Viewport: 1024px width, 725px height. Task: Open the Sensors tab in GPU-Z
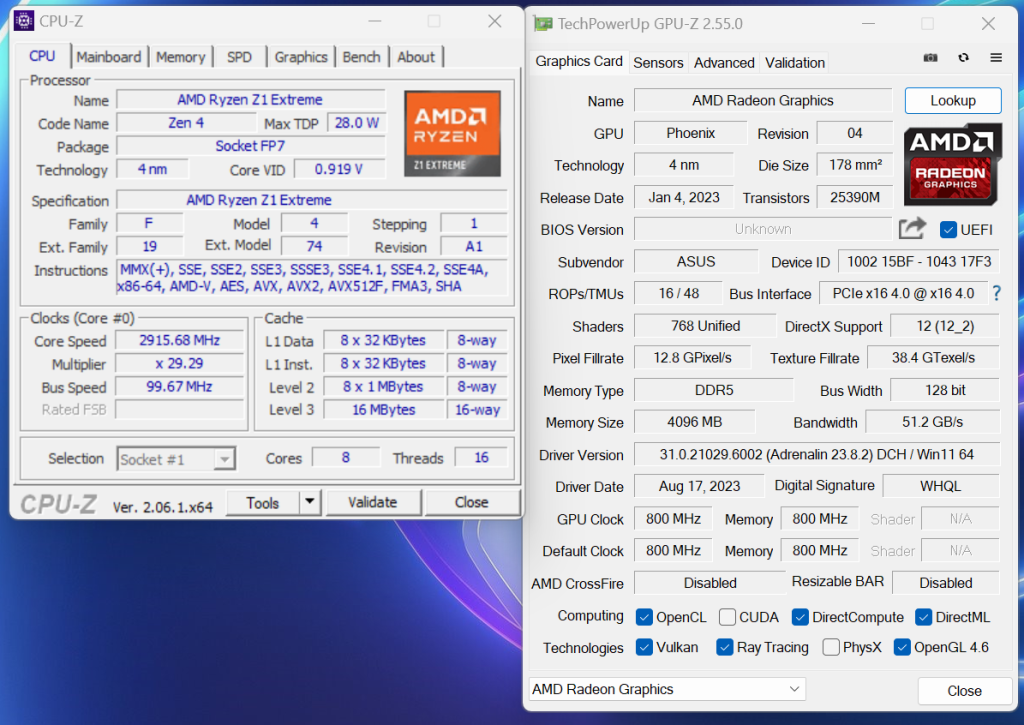click(658, 62)
